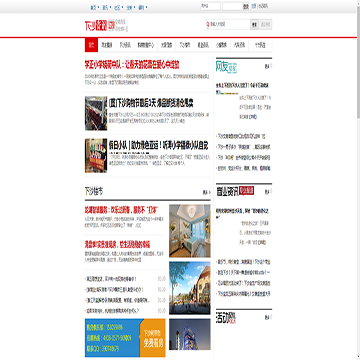
Task: Click the gray button right of search button
Action: click(x=266, y=24)
